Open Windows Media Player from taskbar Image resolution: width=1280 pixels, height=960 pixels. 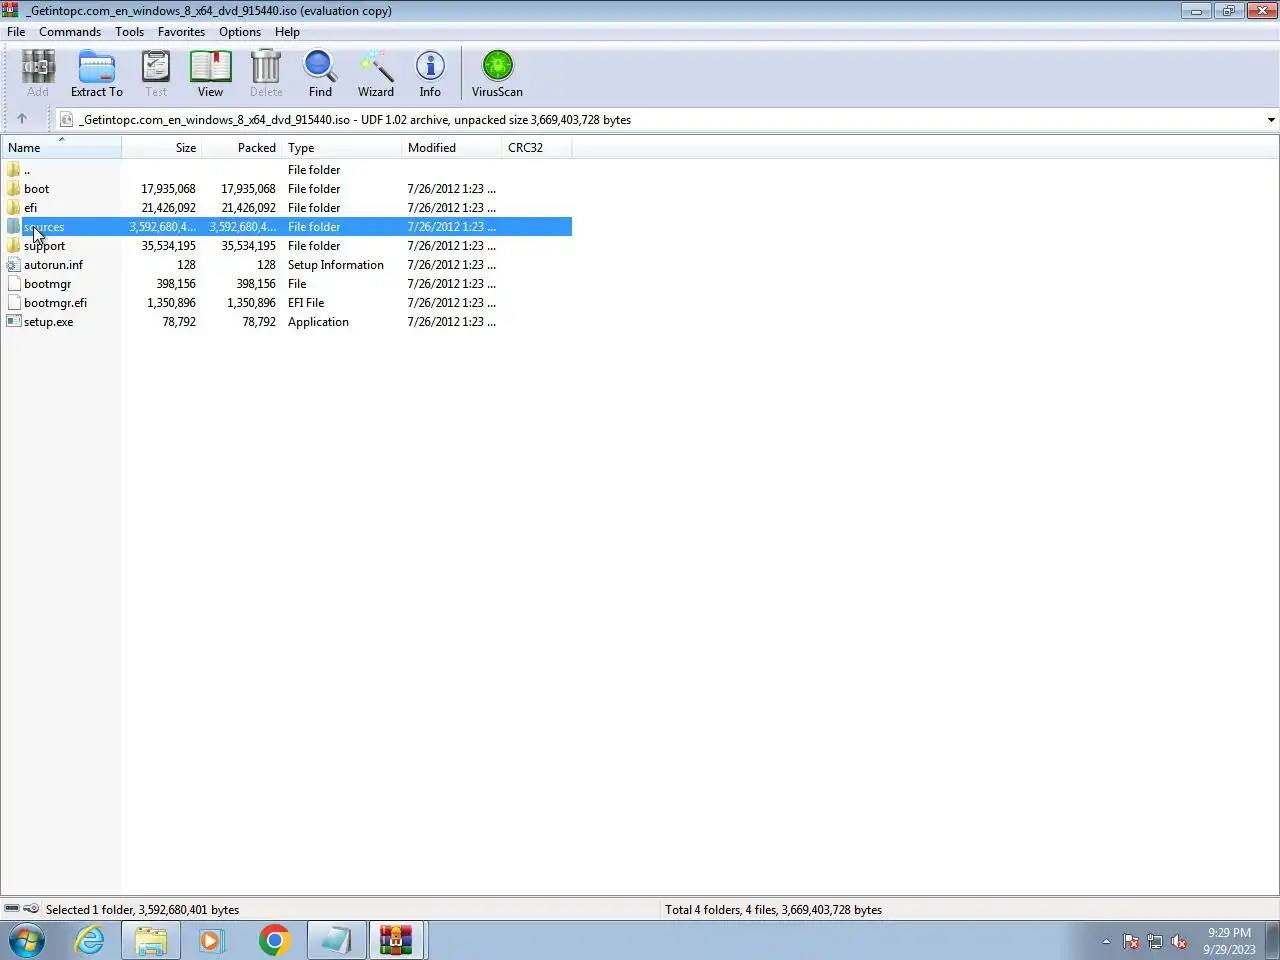(212, 941)
